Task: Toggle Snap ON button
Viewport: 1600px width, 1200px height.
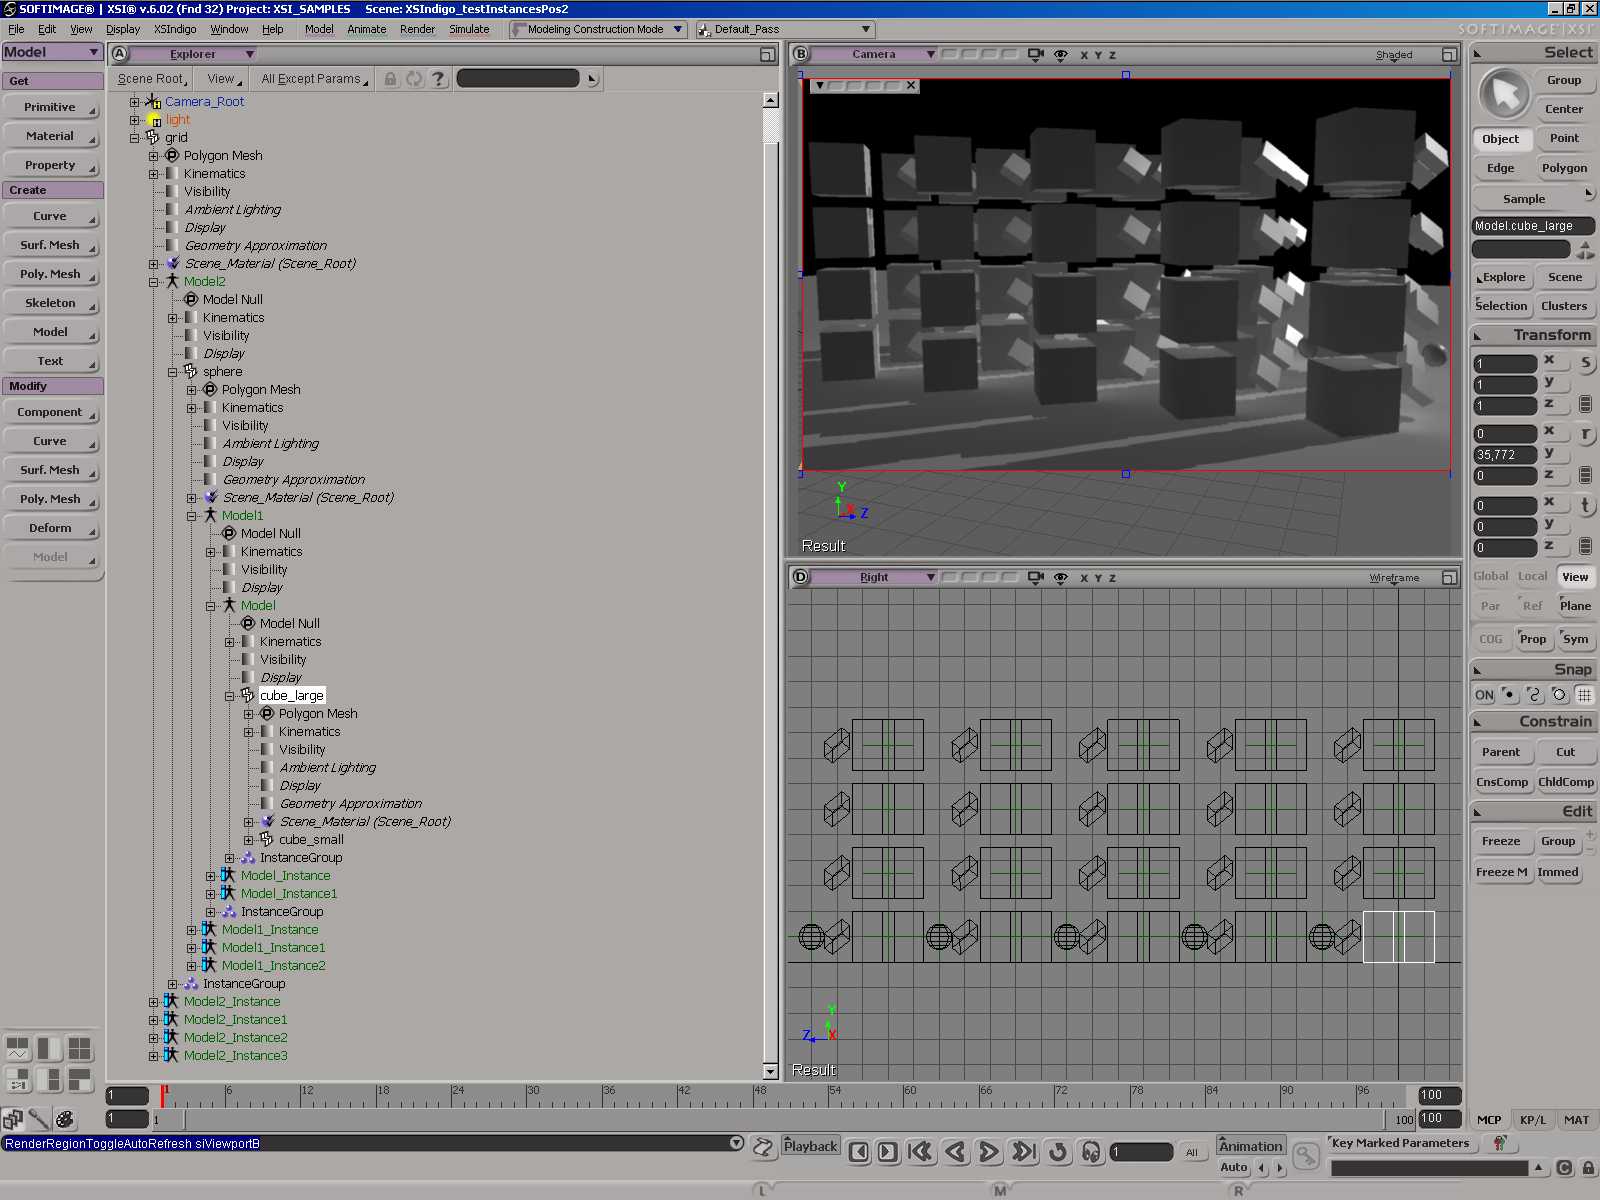Action: pos(1484,695)
